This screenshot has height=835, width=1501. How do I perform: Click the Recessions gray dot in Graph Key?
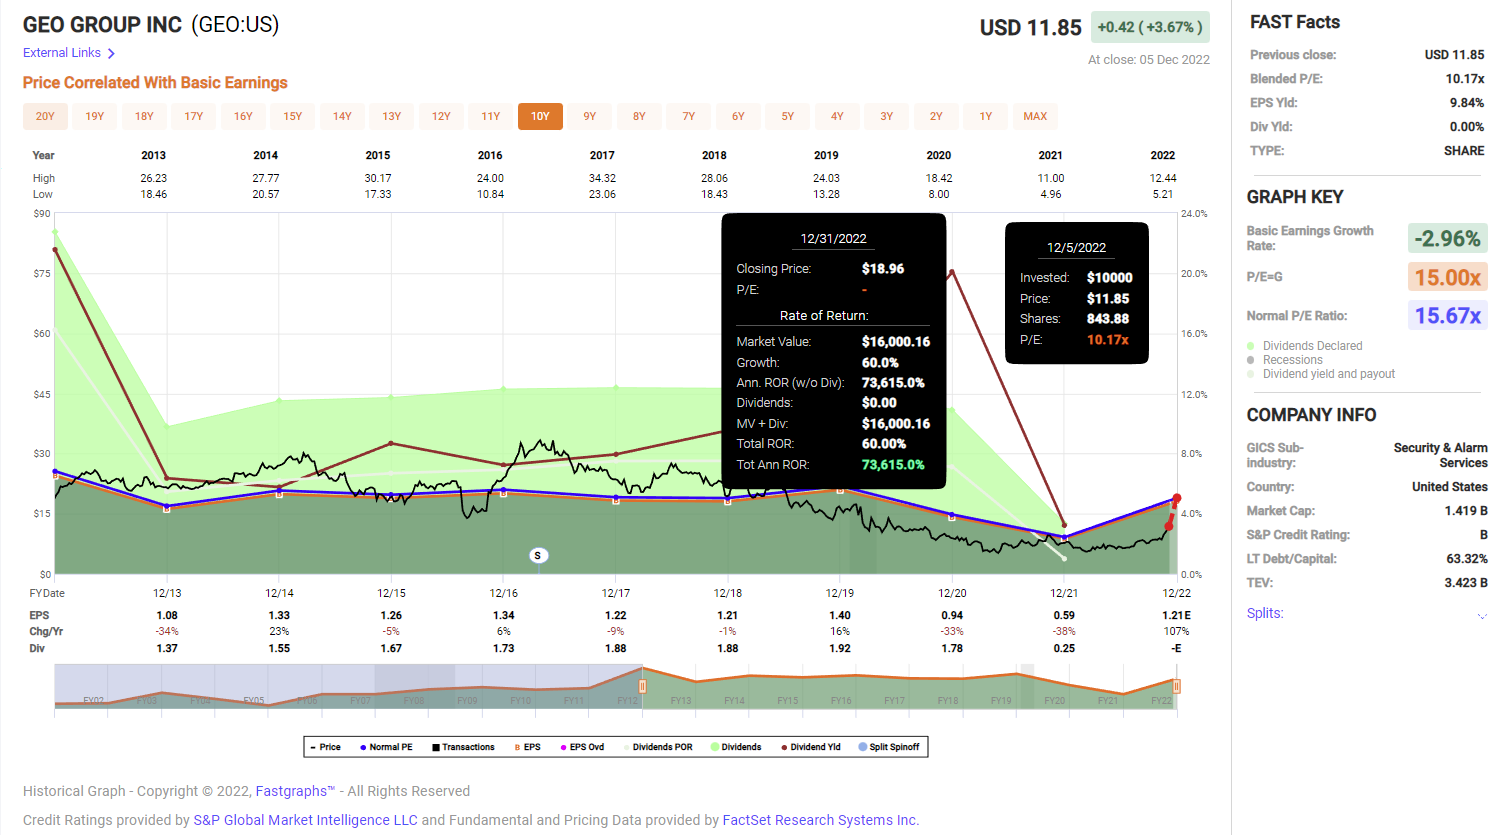tap(1252, 359)
